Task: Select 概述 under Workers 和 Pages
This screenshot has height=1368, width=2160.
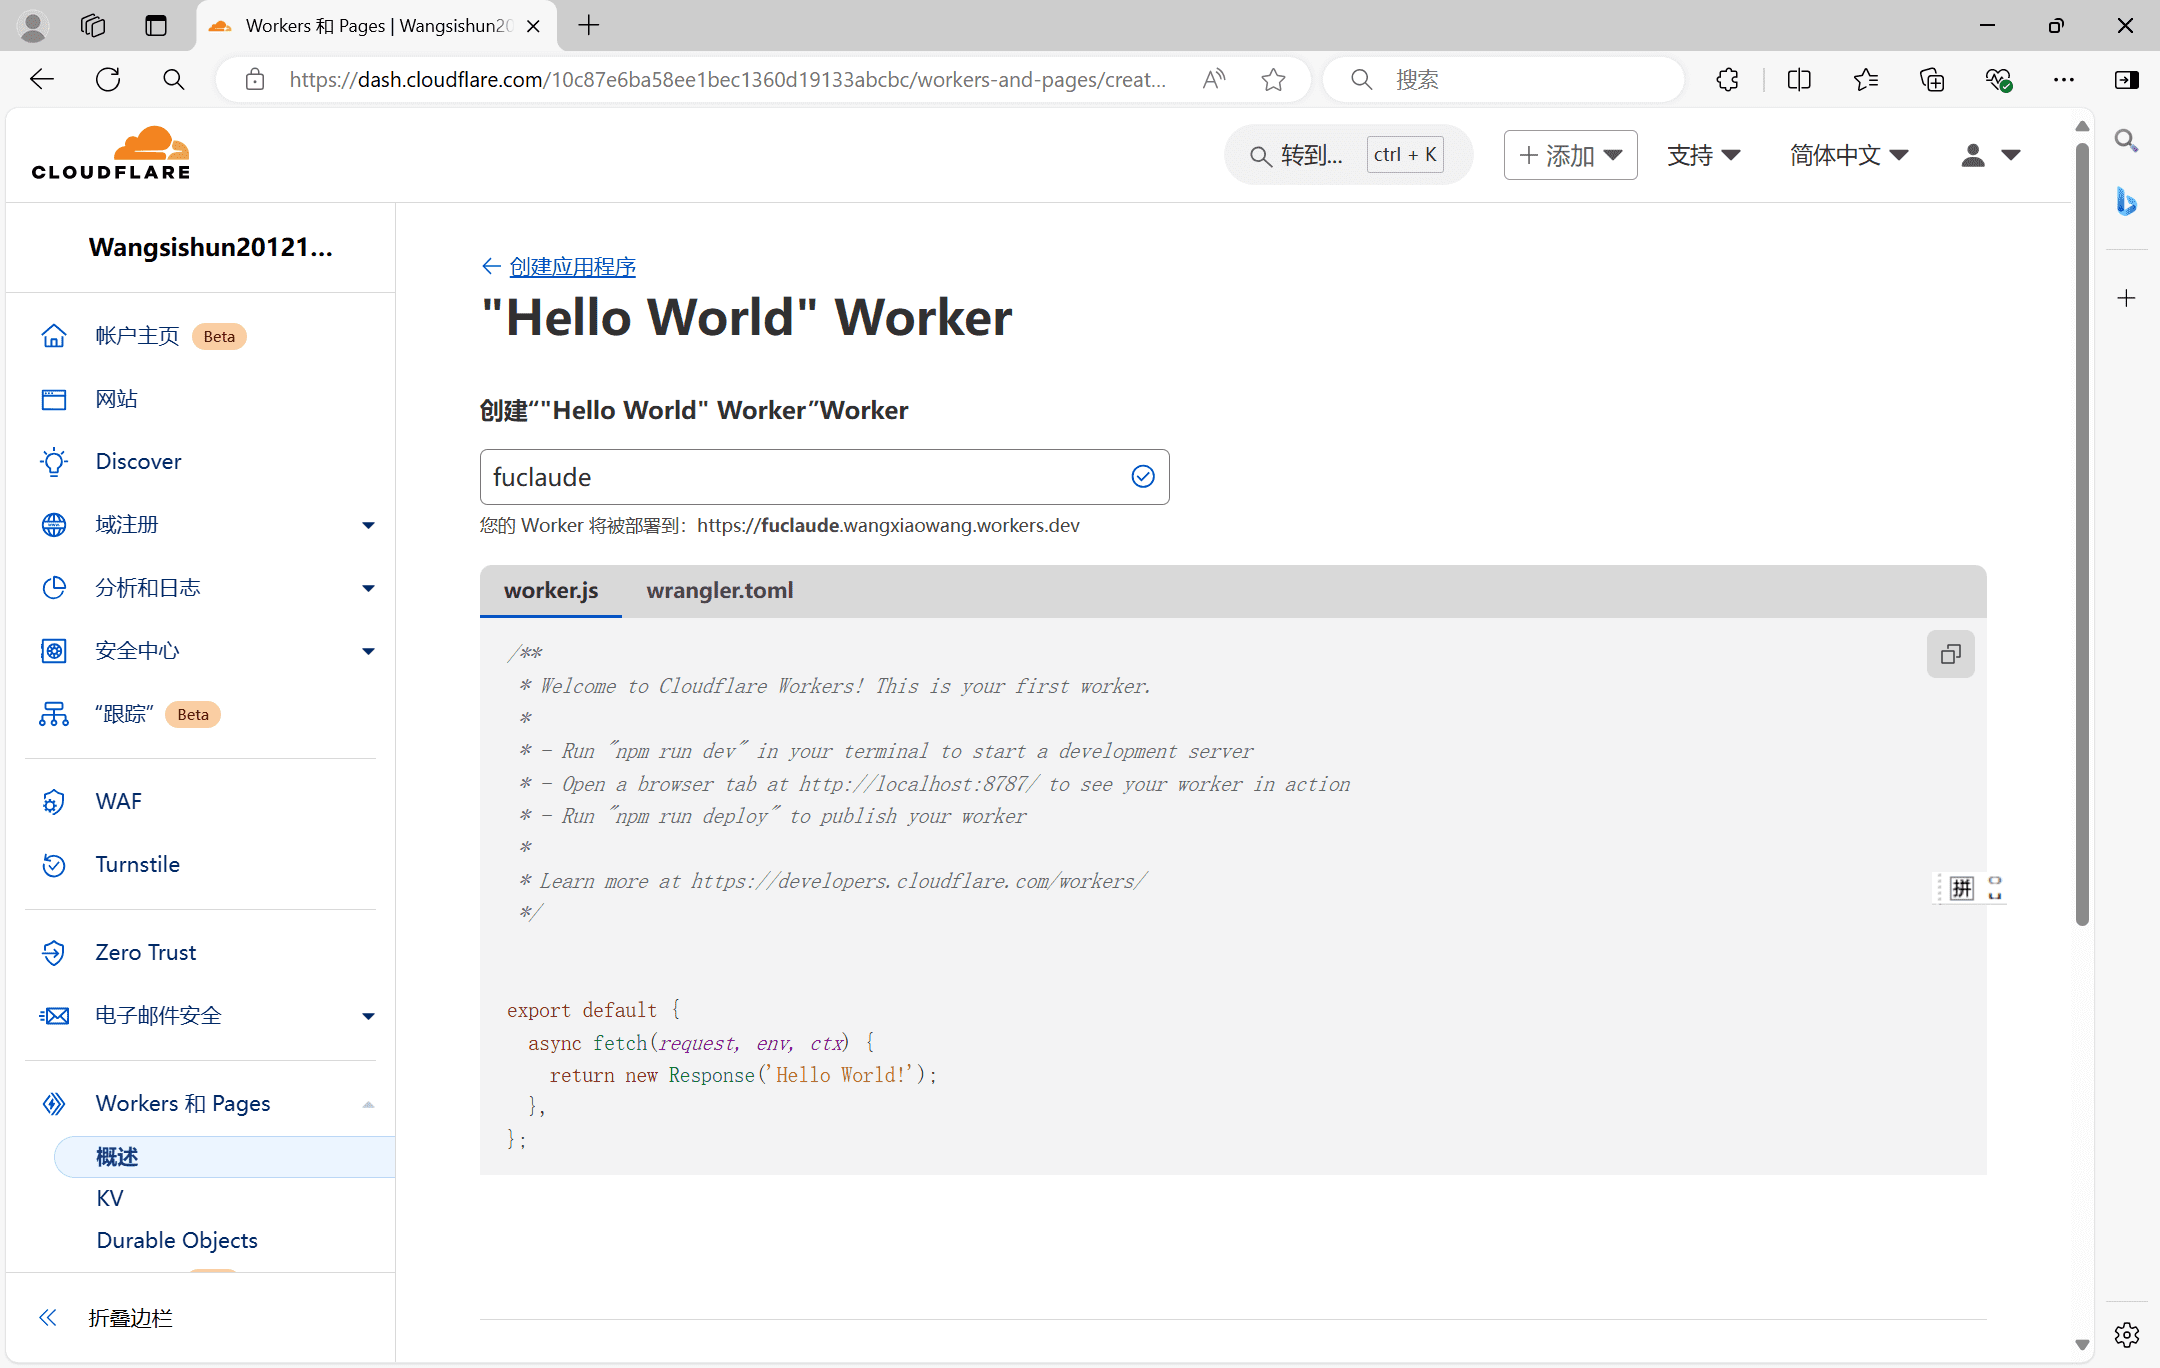Action: [x=225, y=1157]
